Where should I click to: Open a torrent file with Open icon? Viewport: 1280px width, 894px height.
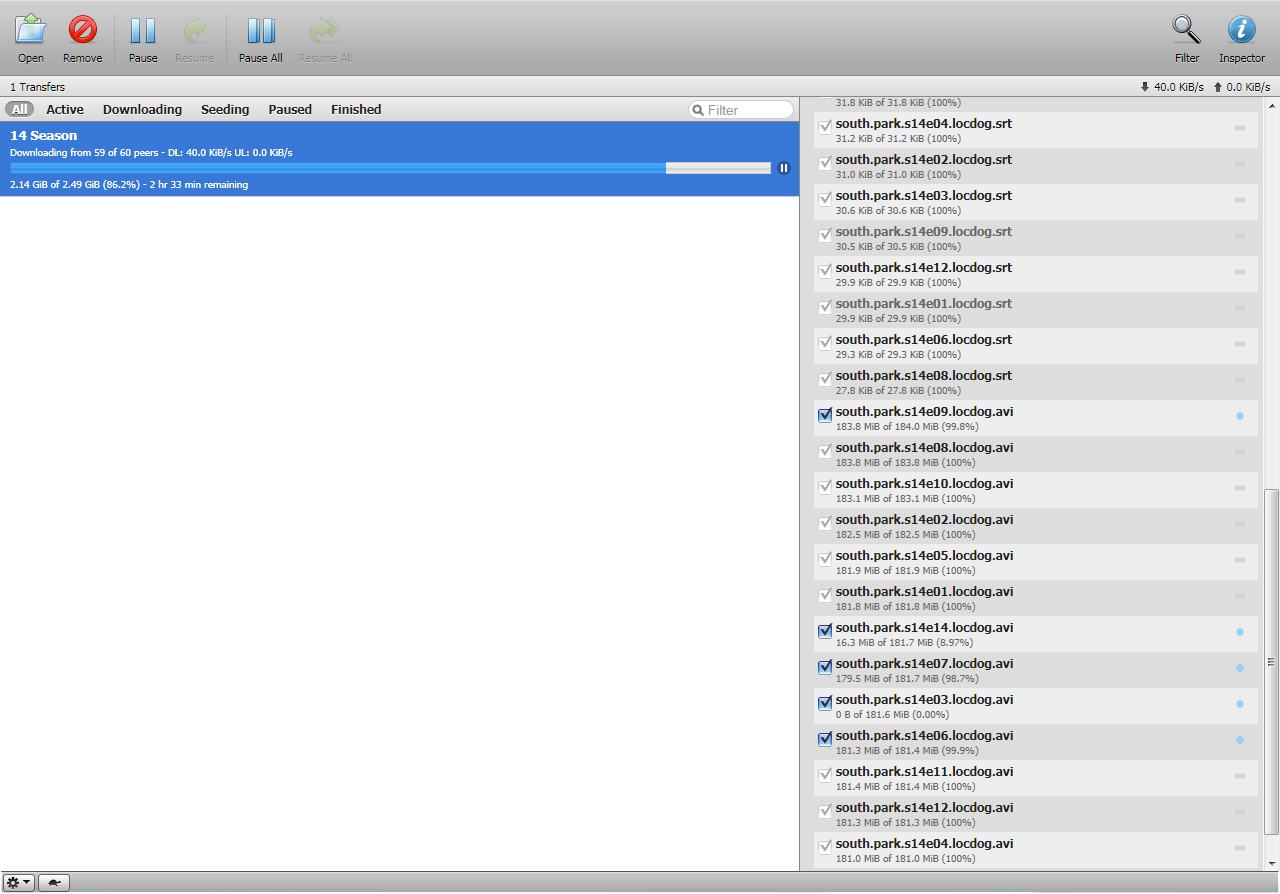31,38
